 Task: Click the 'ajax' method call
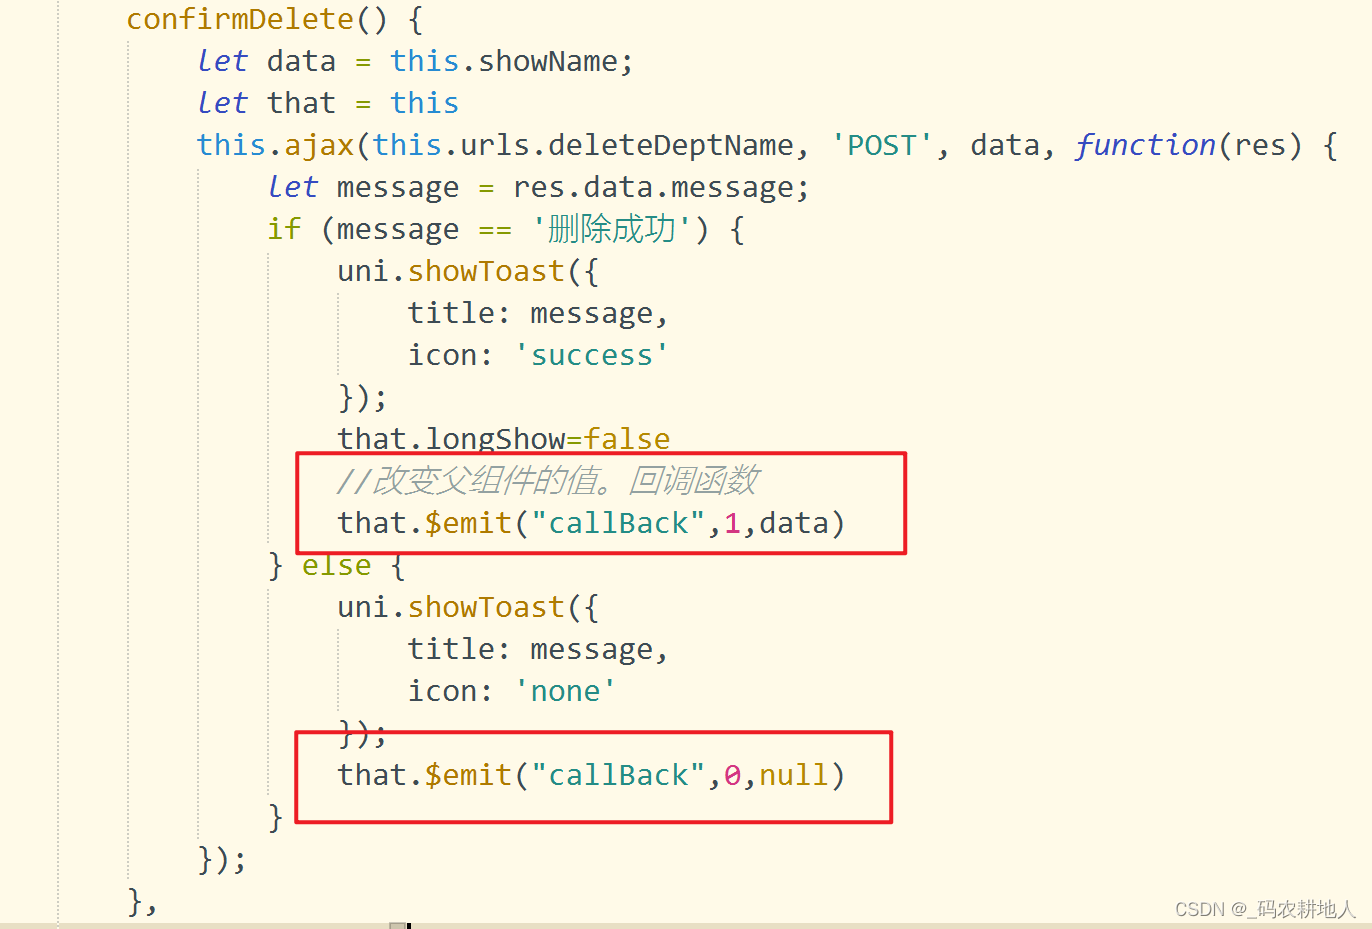coord(319,145)
